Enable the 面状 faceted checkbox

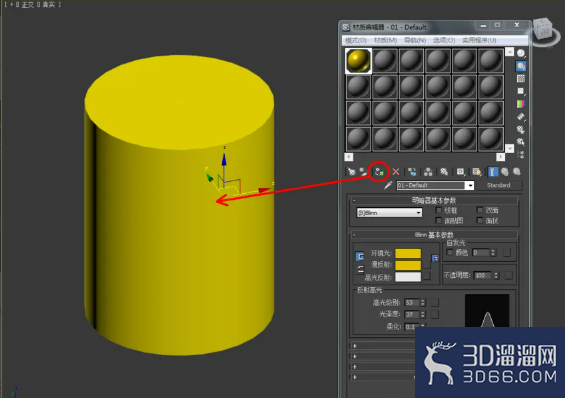pos(480,220)
